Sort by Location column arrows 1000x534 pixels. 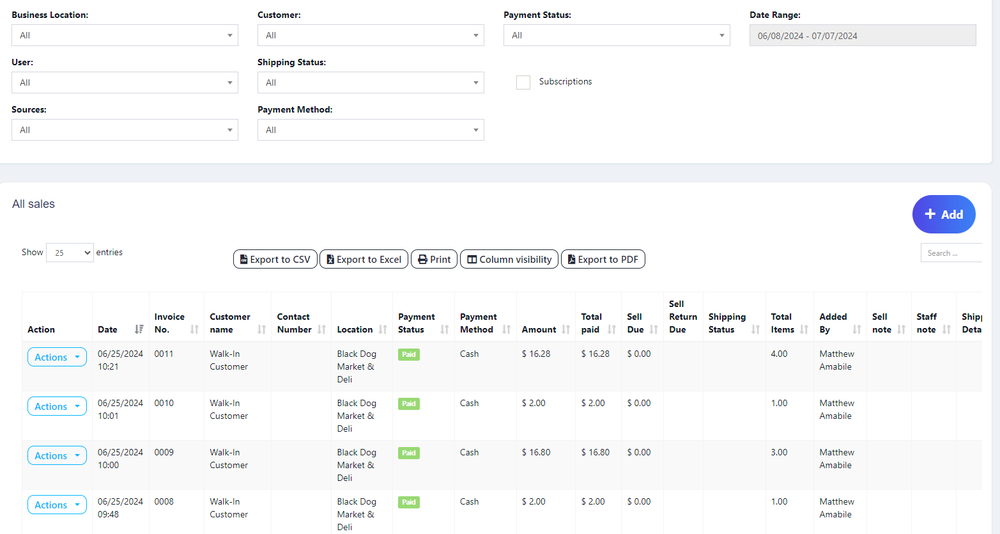(x=383, y=329)
